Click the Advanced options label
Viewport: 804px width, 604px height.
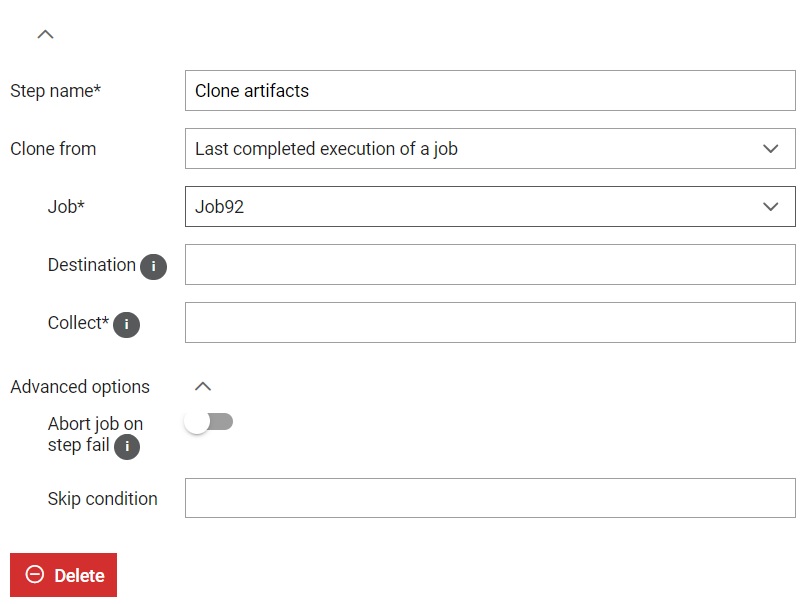[x=80, y=387]
